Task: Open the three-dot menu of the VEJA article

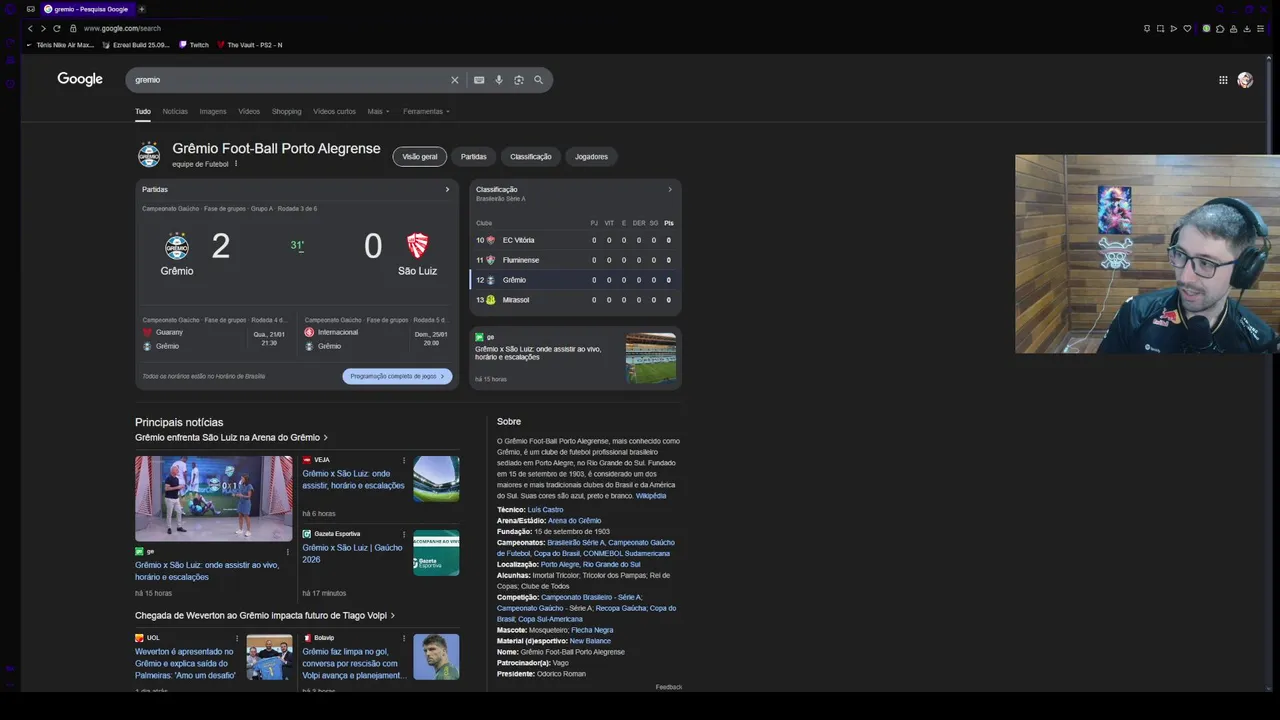Action: point(404,460)
